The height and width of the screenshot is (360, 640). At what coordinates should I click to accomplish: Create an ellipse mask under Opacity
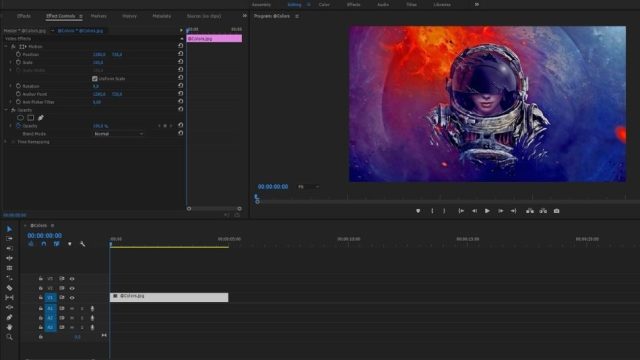[x=20, y=118]
